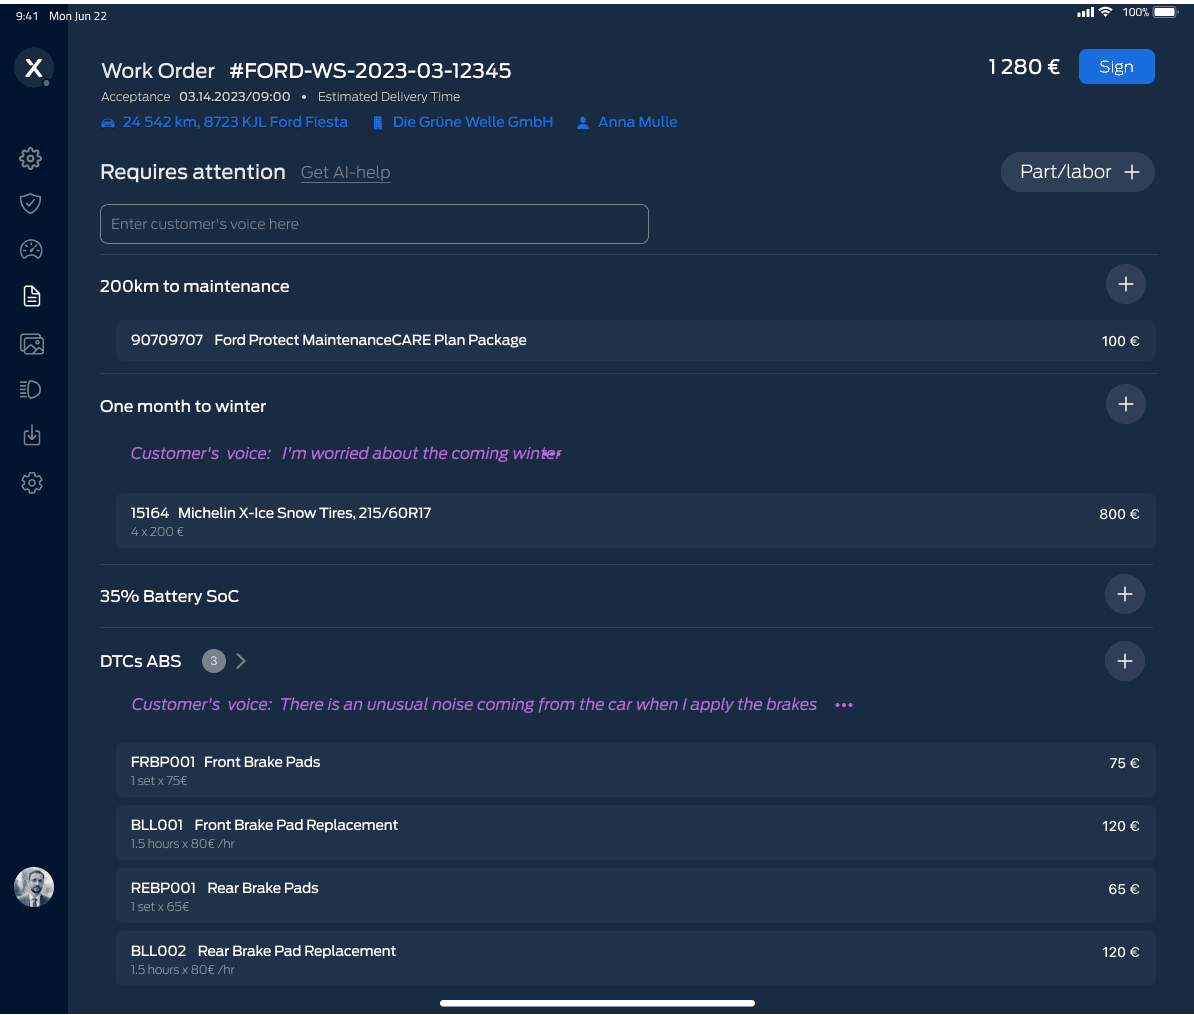Open the X logo home icon
Viewport: 1194px width, 1015px height.
point(34,68)
